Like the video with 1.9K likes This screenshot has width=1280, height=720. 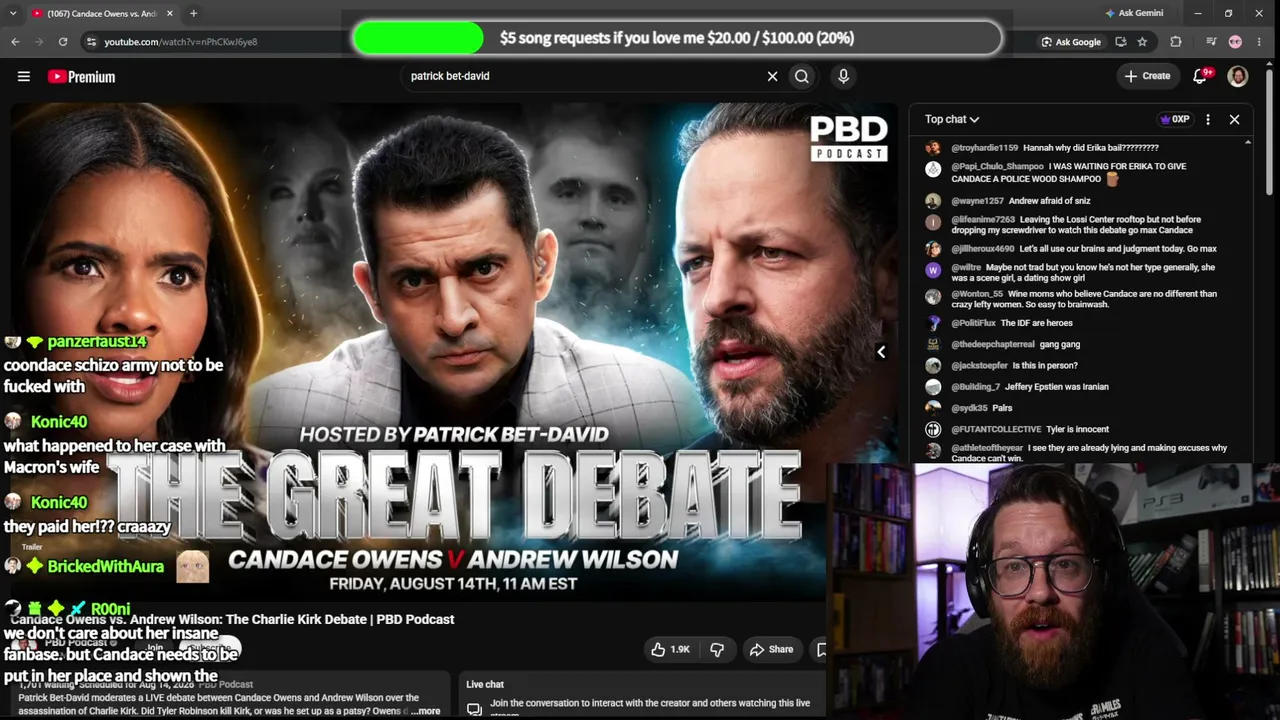pyautogui.click(x=671, y=649)
